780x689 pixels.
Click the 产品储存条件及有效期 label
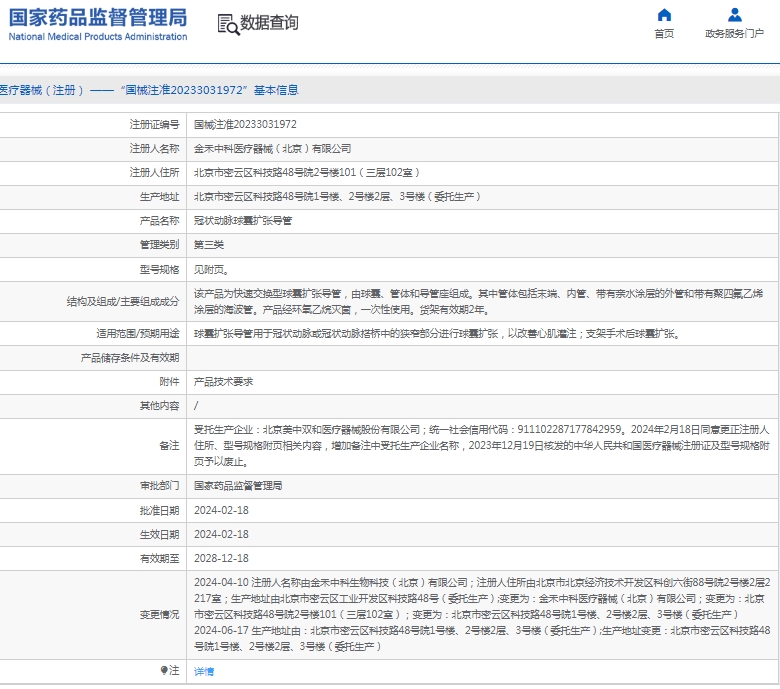tap(130, 358)
